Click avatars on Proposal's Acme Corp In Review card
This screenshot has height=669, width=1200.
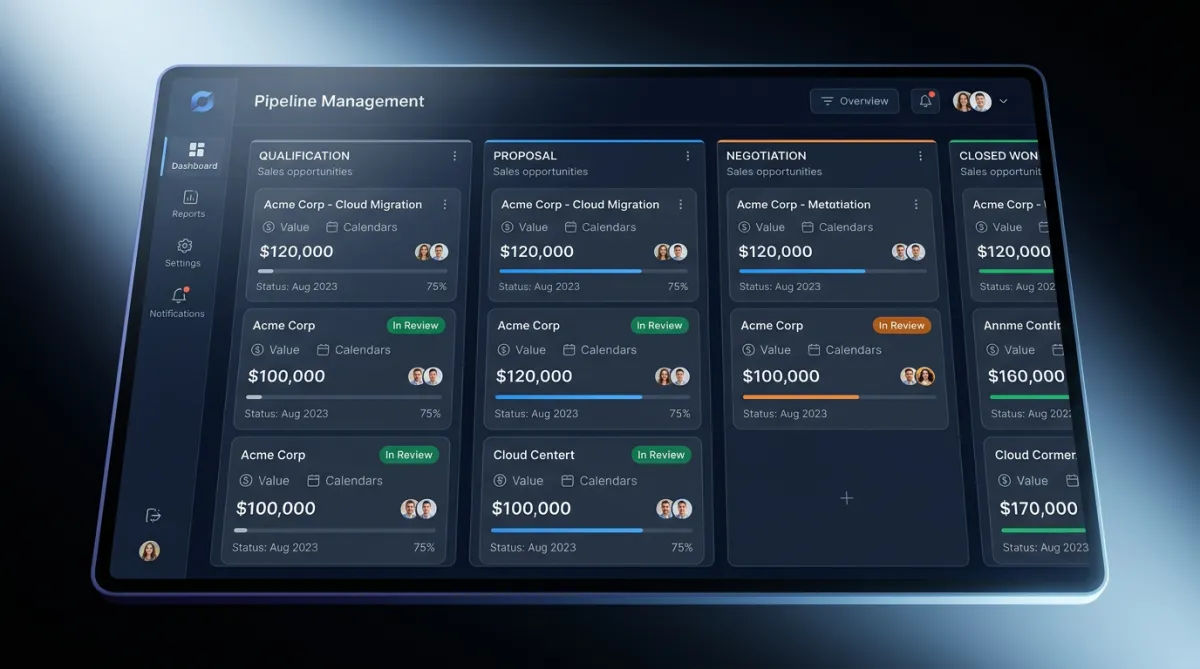coord(672,376)
